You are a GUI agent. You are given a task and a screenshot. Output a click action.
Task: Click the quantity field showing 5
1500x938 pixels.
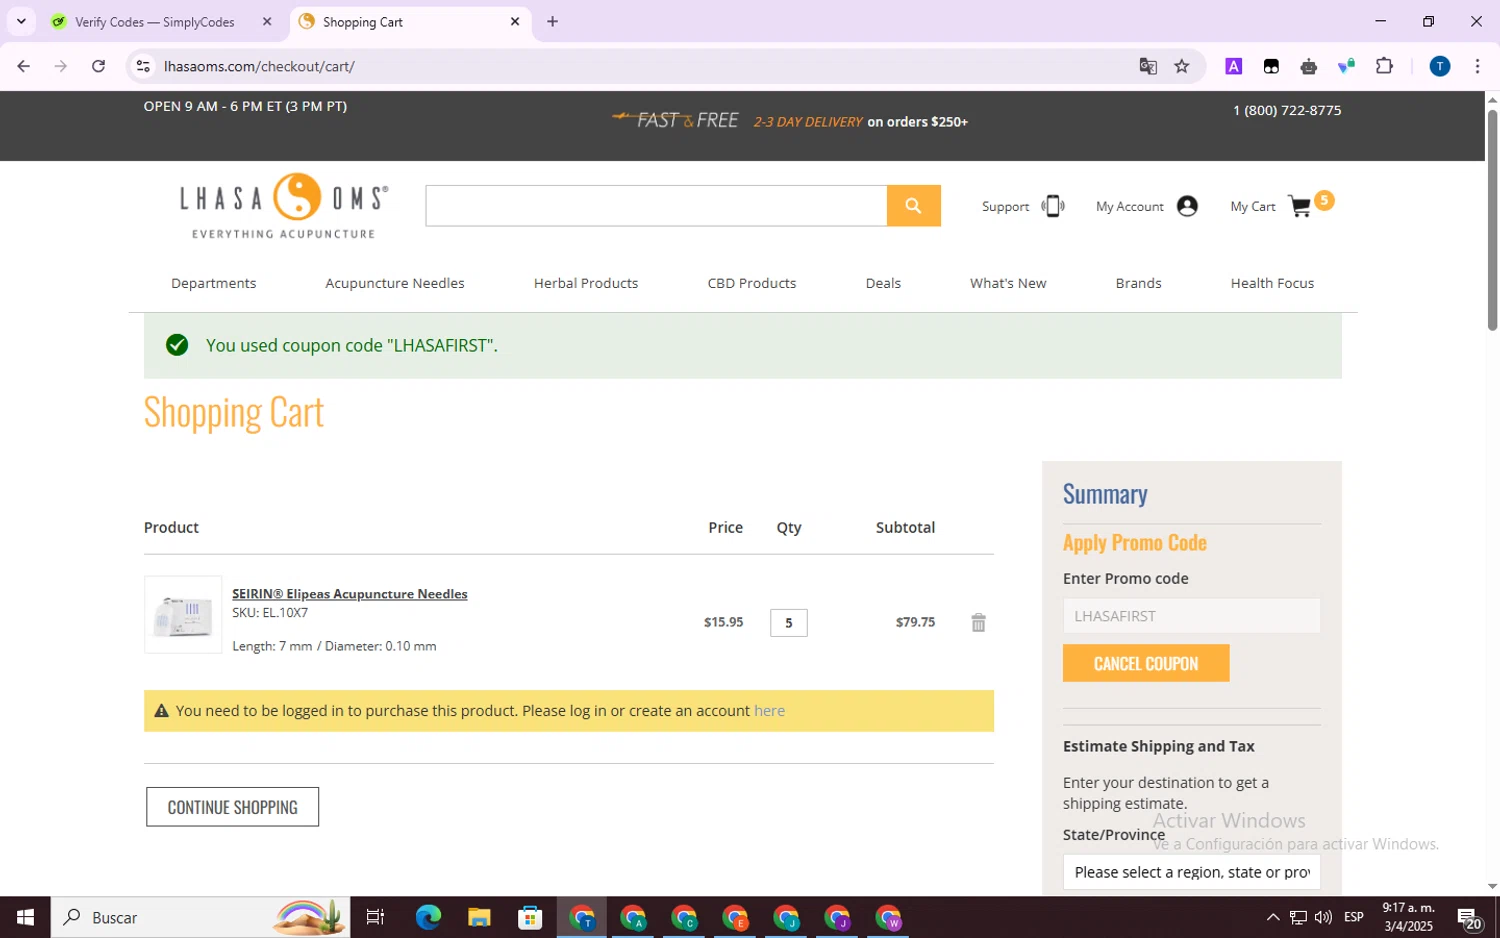pyautogui.click(x=788, y=623)
